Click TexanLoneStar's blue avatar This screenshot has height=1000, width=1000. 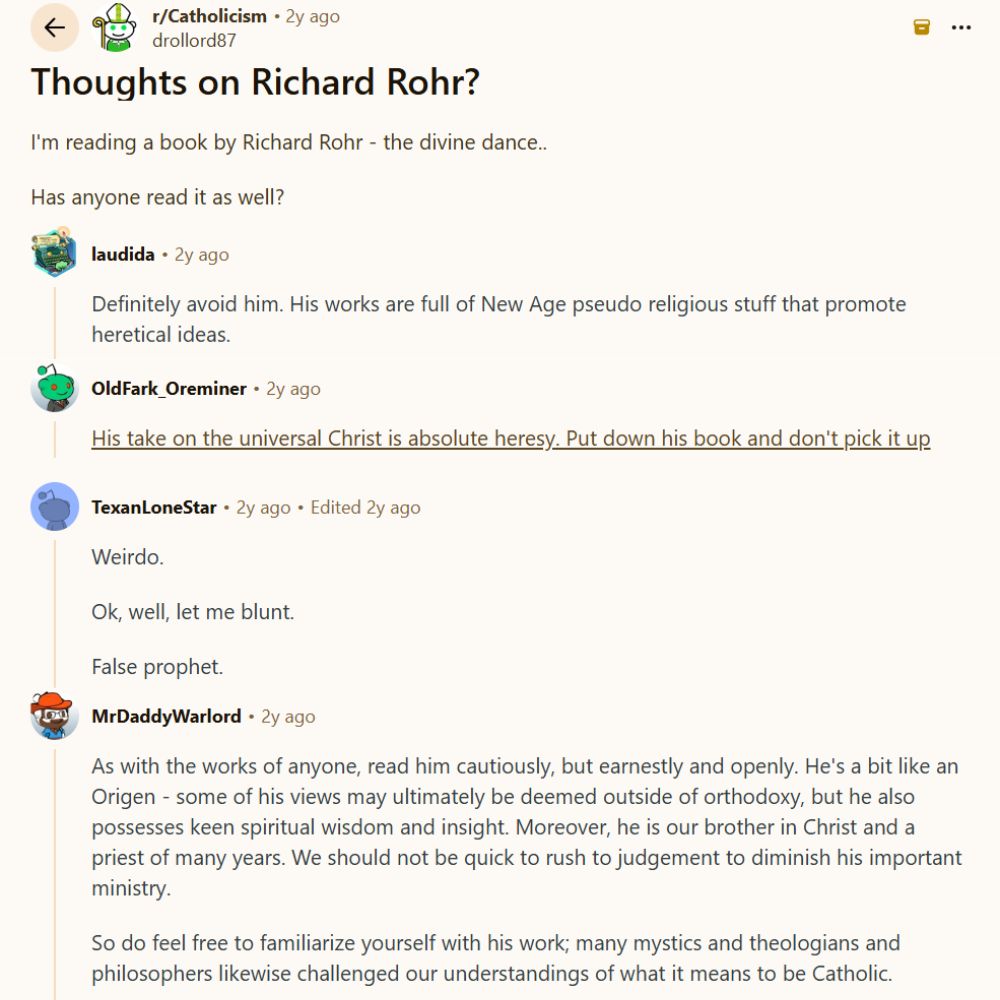(53, 506)
